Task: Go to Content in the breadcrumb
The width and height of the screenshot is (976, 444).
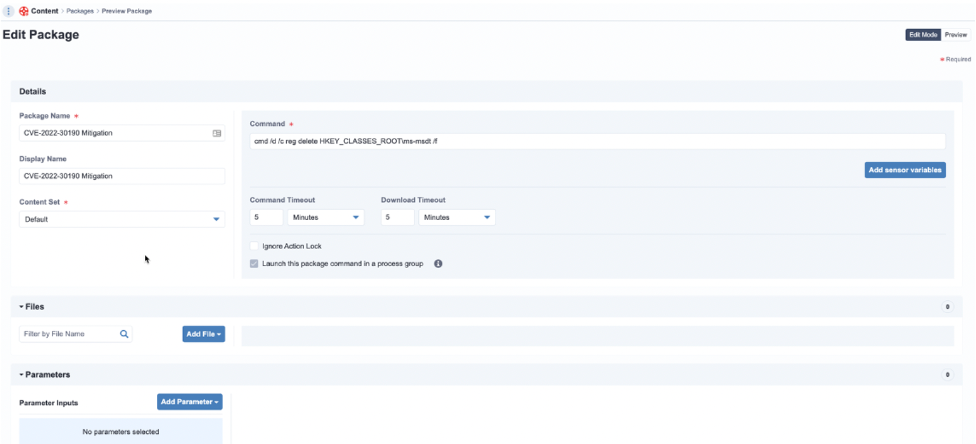Action: coord(45,11)
